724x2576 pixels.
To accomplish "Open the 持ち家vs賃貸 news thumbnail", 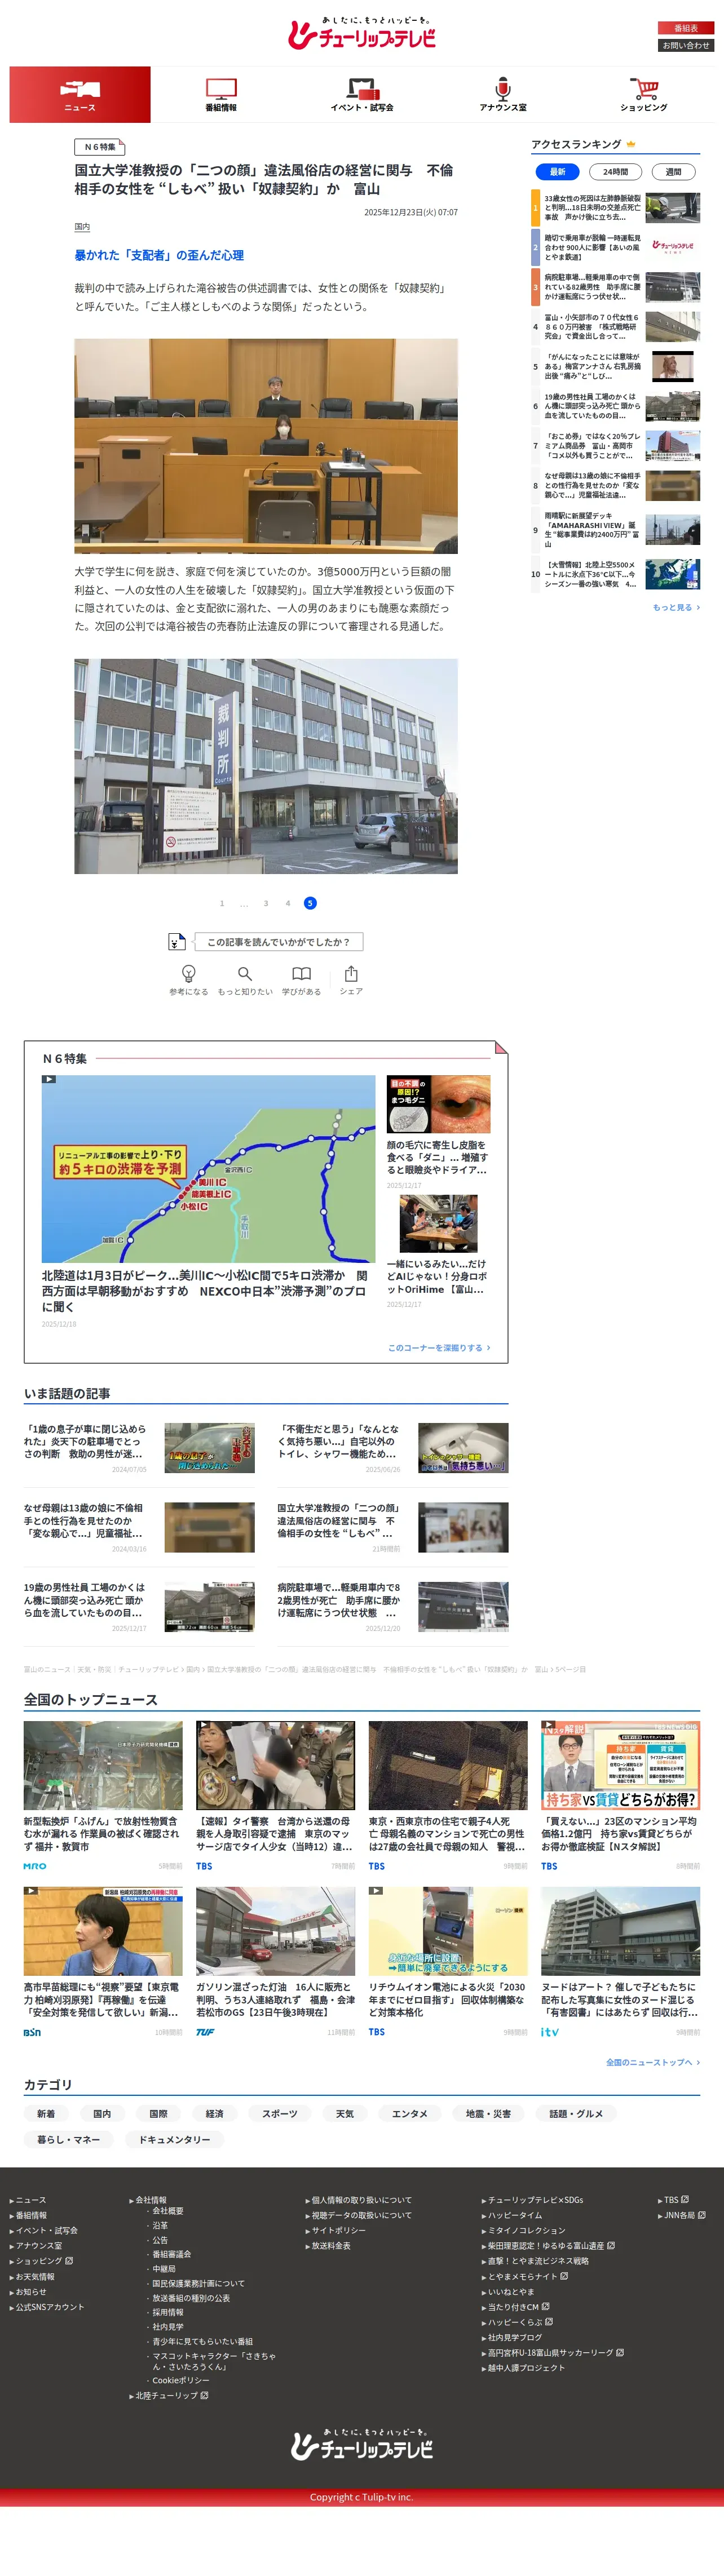I will (x=620, y=1765).
